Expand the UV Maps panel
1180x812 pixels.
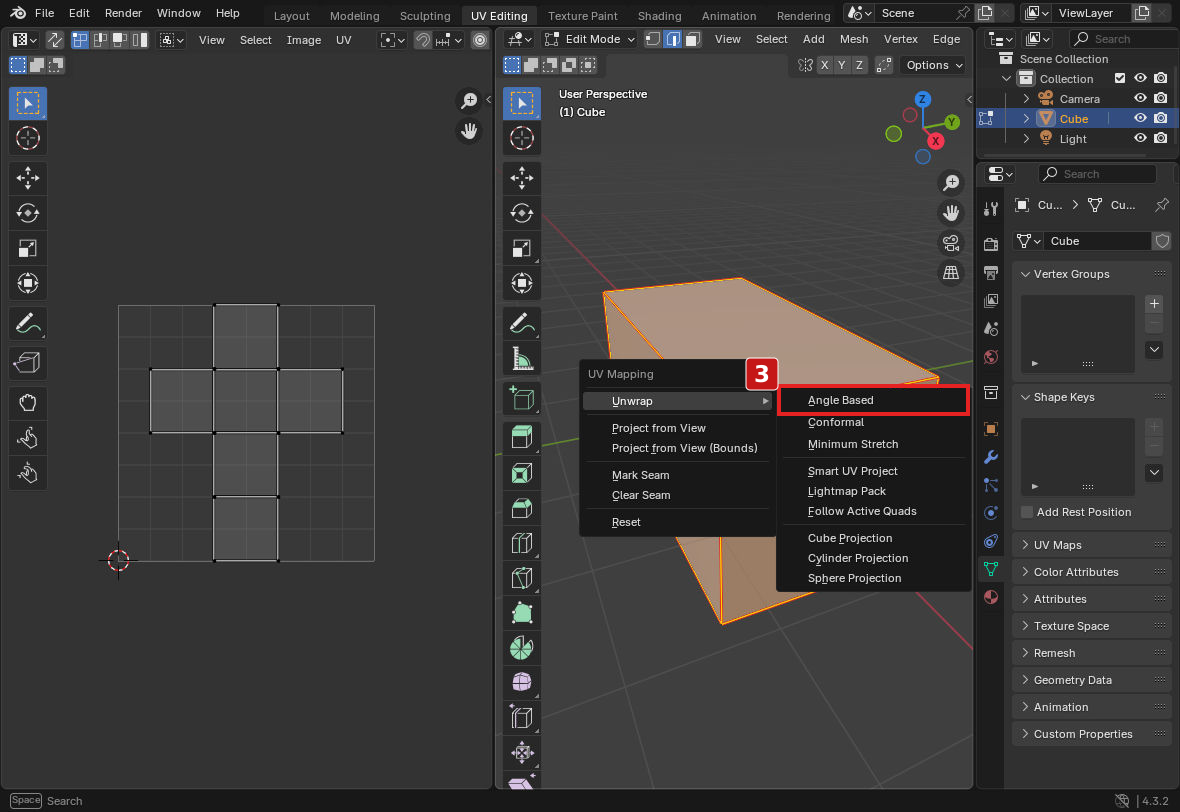click(x=1092, y=545)
